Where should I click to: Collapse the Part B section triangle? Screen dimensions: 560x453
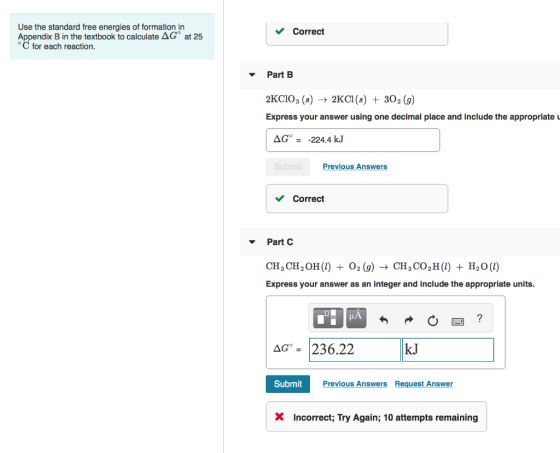252,75
